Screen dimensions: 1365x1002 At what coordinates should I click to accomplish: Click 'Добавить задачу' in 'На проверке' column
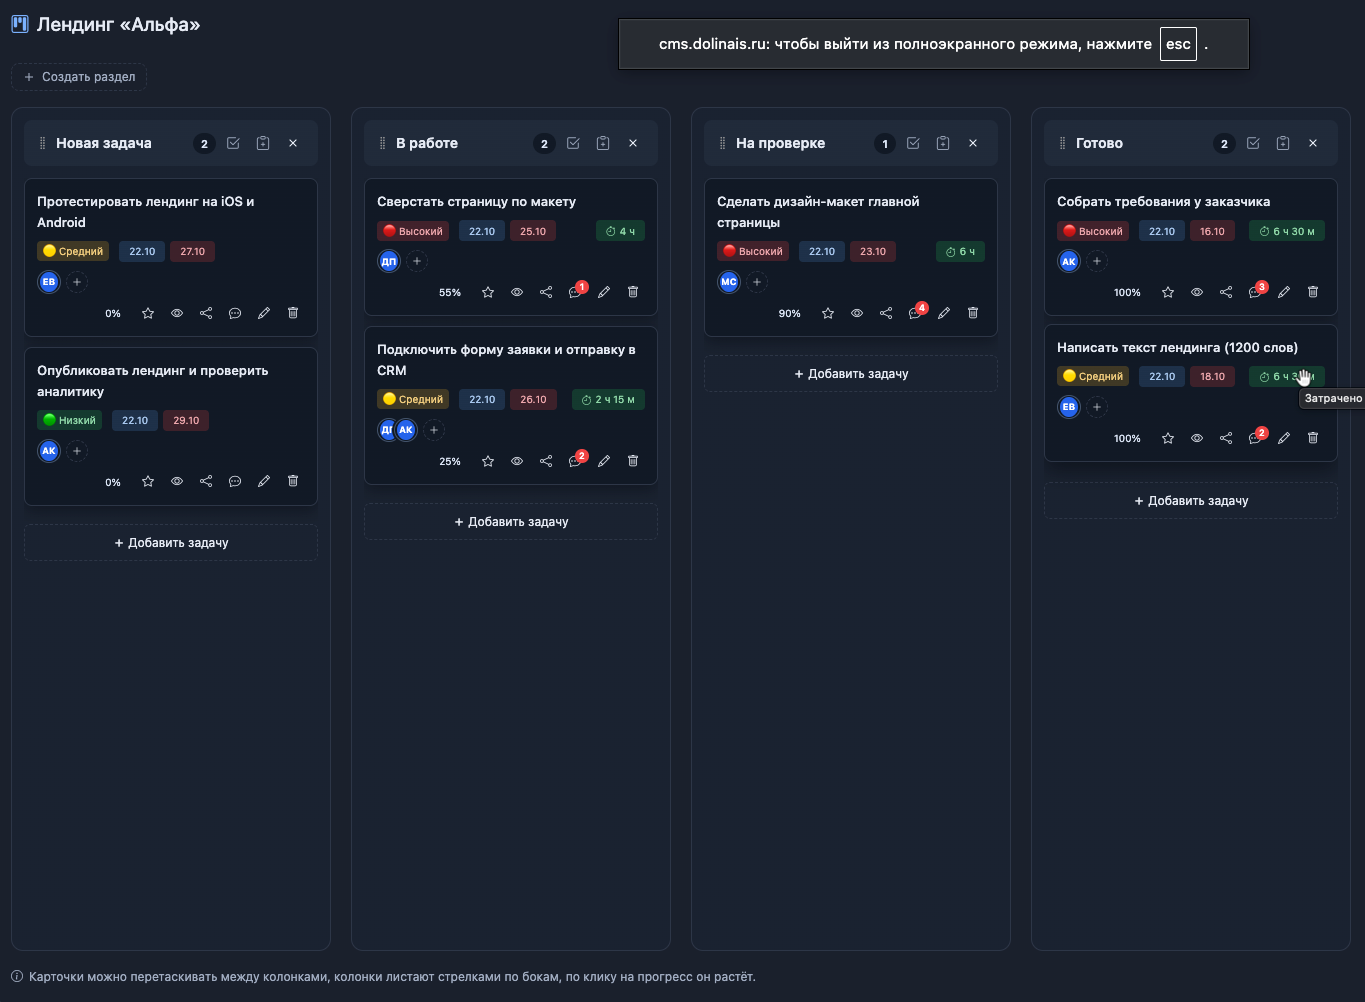(851, 374)
